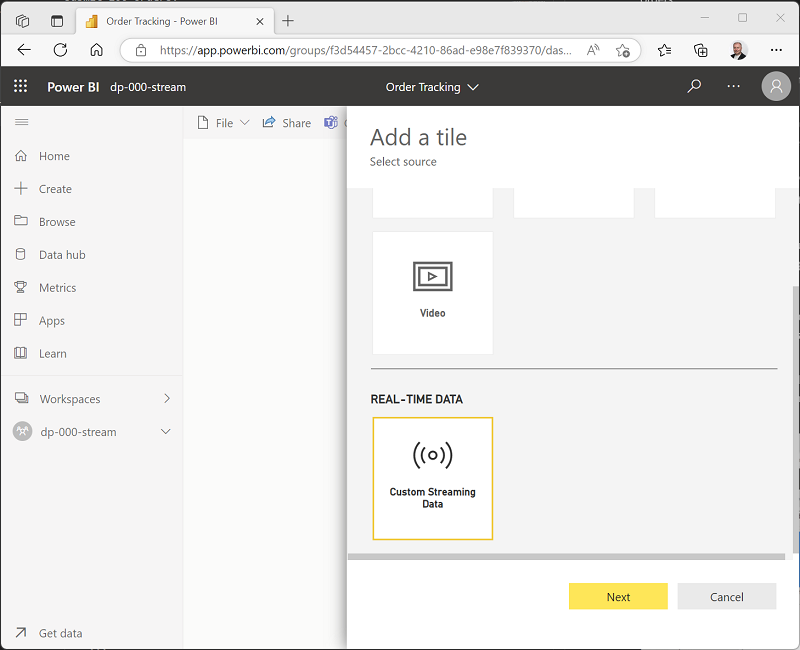The height and width of the screenshot is (650, 800).
Task: Open the browser Favorites list icon
Action: pyautogui.click(x=664, y=50)
